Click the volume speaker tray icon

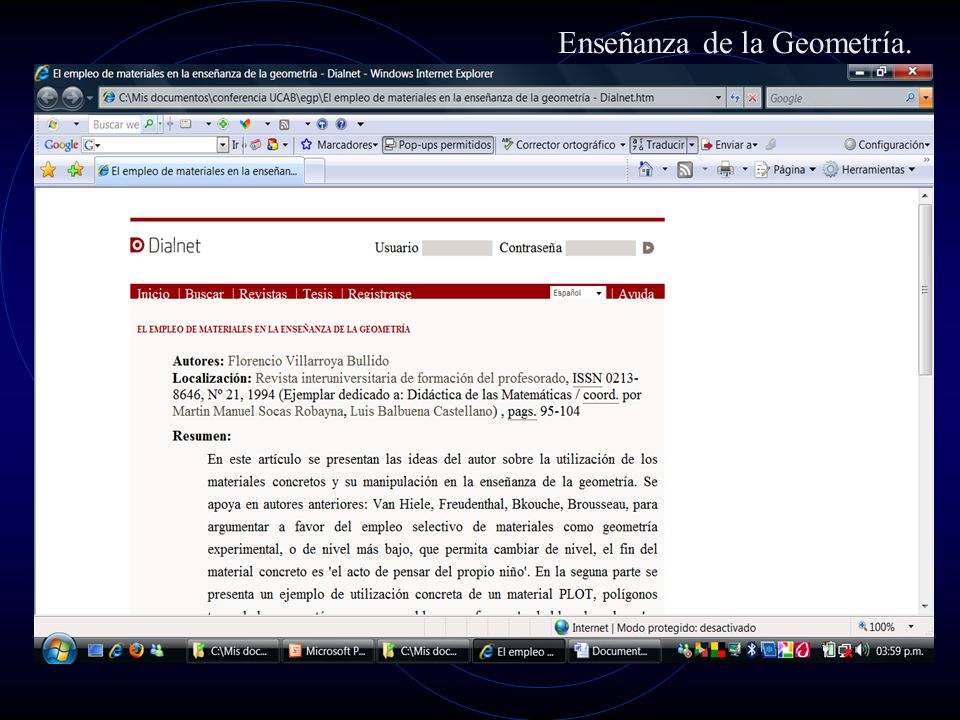(862, 650)
